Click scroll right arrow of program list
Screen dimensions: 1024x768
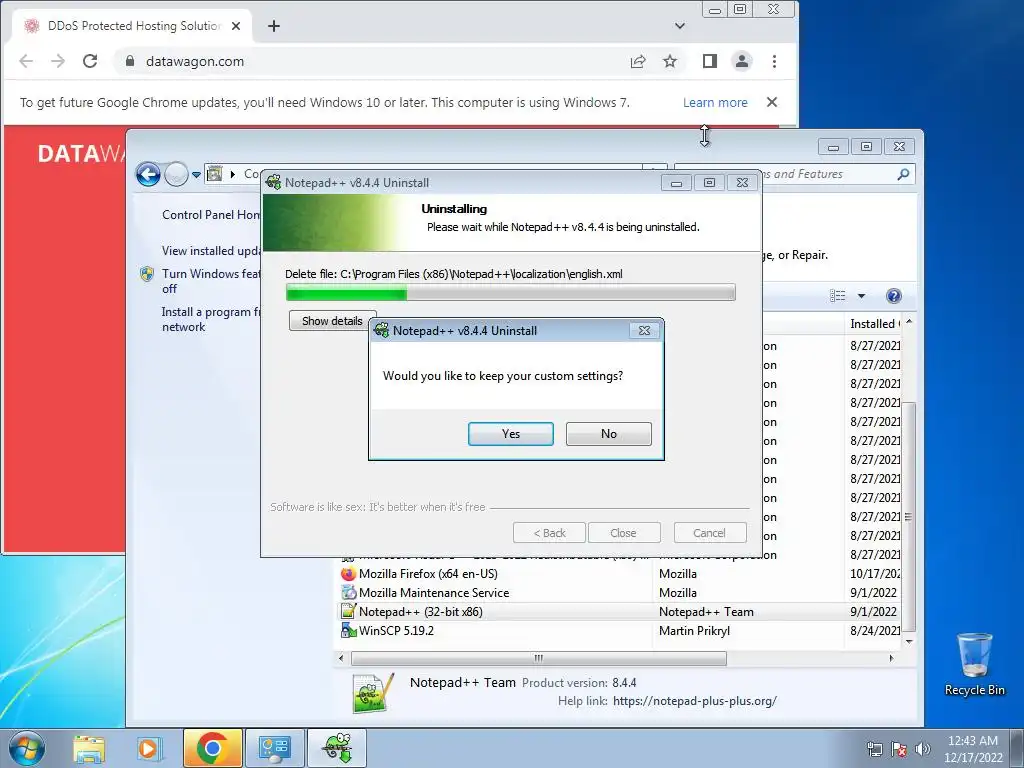(891, 658)
